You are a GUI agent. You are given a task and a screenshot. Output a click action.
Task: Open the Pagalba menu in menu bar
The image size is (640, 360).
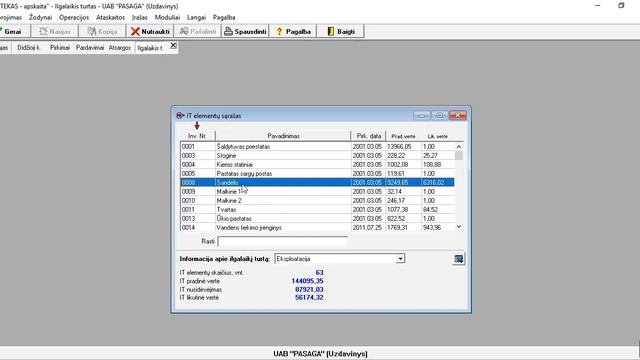coord(224,18)
